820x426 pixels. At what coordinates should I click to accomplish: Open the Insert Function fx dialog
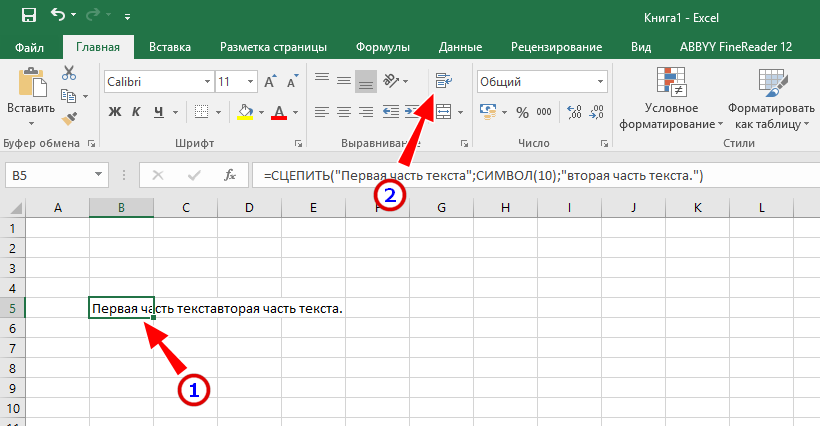pyautogui.click(x=230, y=176)
